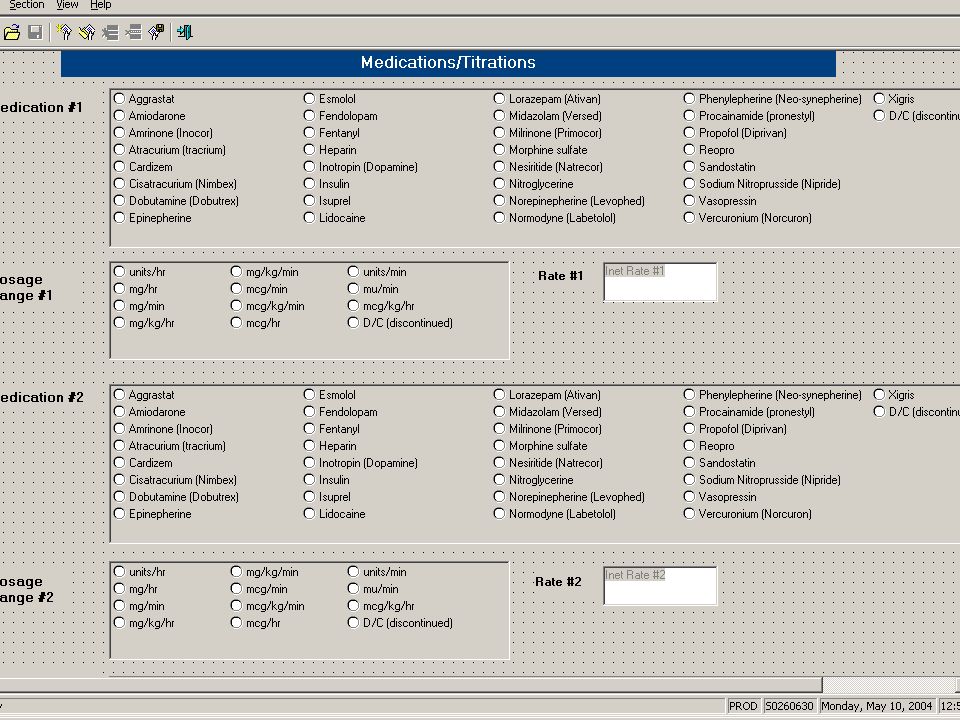Select Sodium Nitroprusside (Nipride) for Medication #2

689,480
